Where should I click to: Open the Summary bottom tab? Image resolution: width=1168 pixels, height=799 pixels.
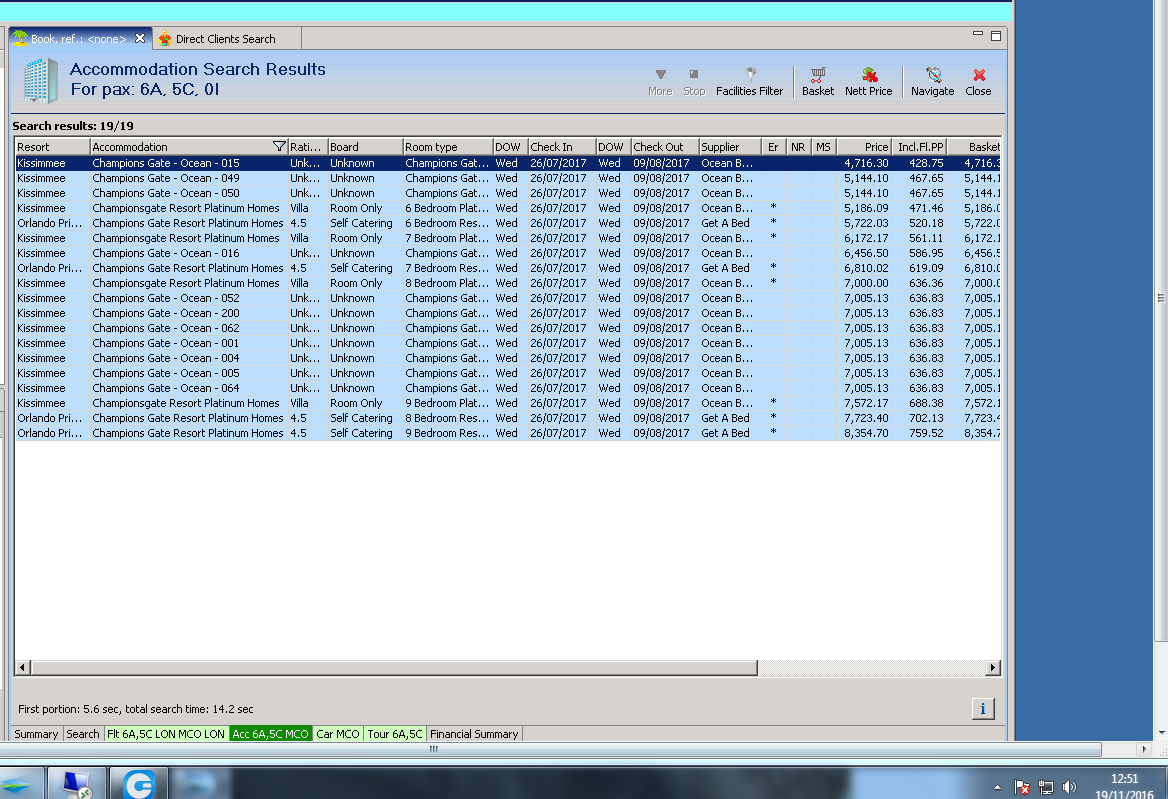point(36,733)
